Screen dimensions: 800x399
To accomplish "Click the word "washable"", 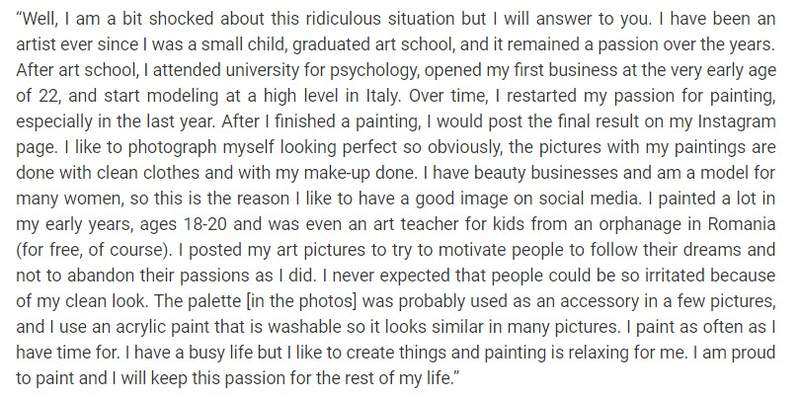I will [x=302, y=327].
